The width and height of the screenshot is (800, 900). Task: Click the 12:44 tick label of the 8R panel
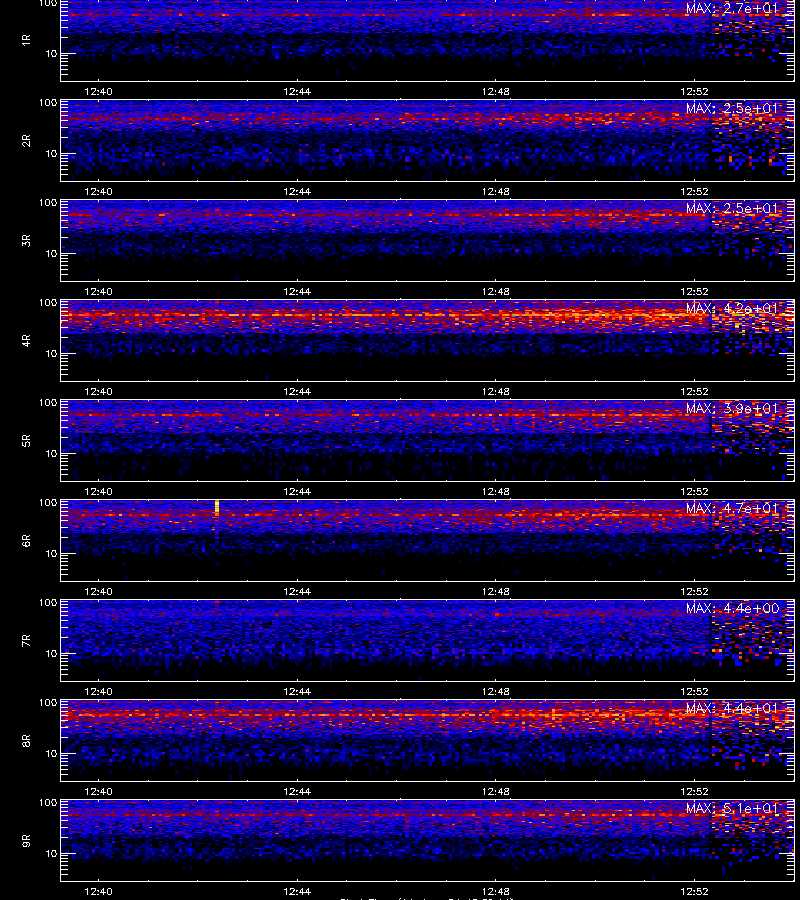click(x=297, y=792)
